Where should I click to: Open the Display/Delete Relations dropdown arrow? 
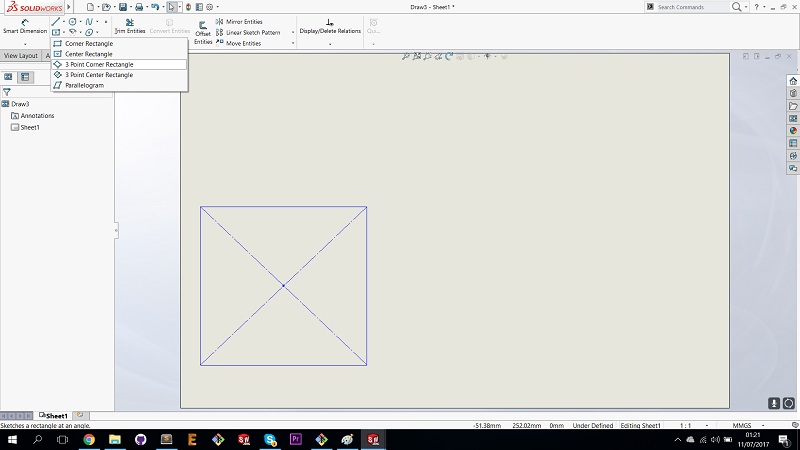coord(330,44)
